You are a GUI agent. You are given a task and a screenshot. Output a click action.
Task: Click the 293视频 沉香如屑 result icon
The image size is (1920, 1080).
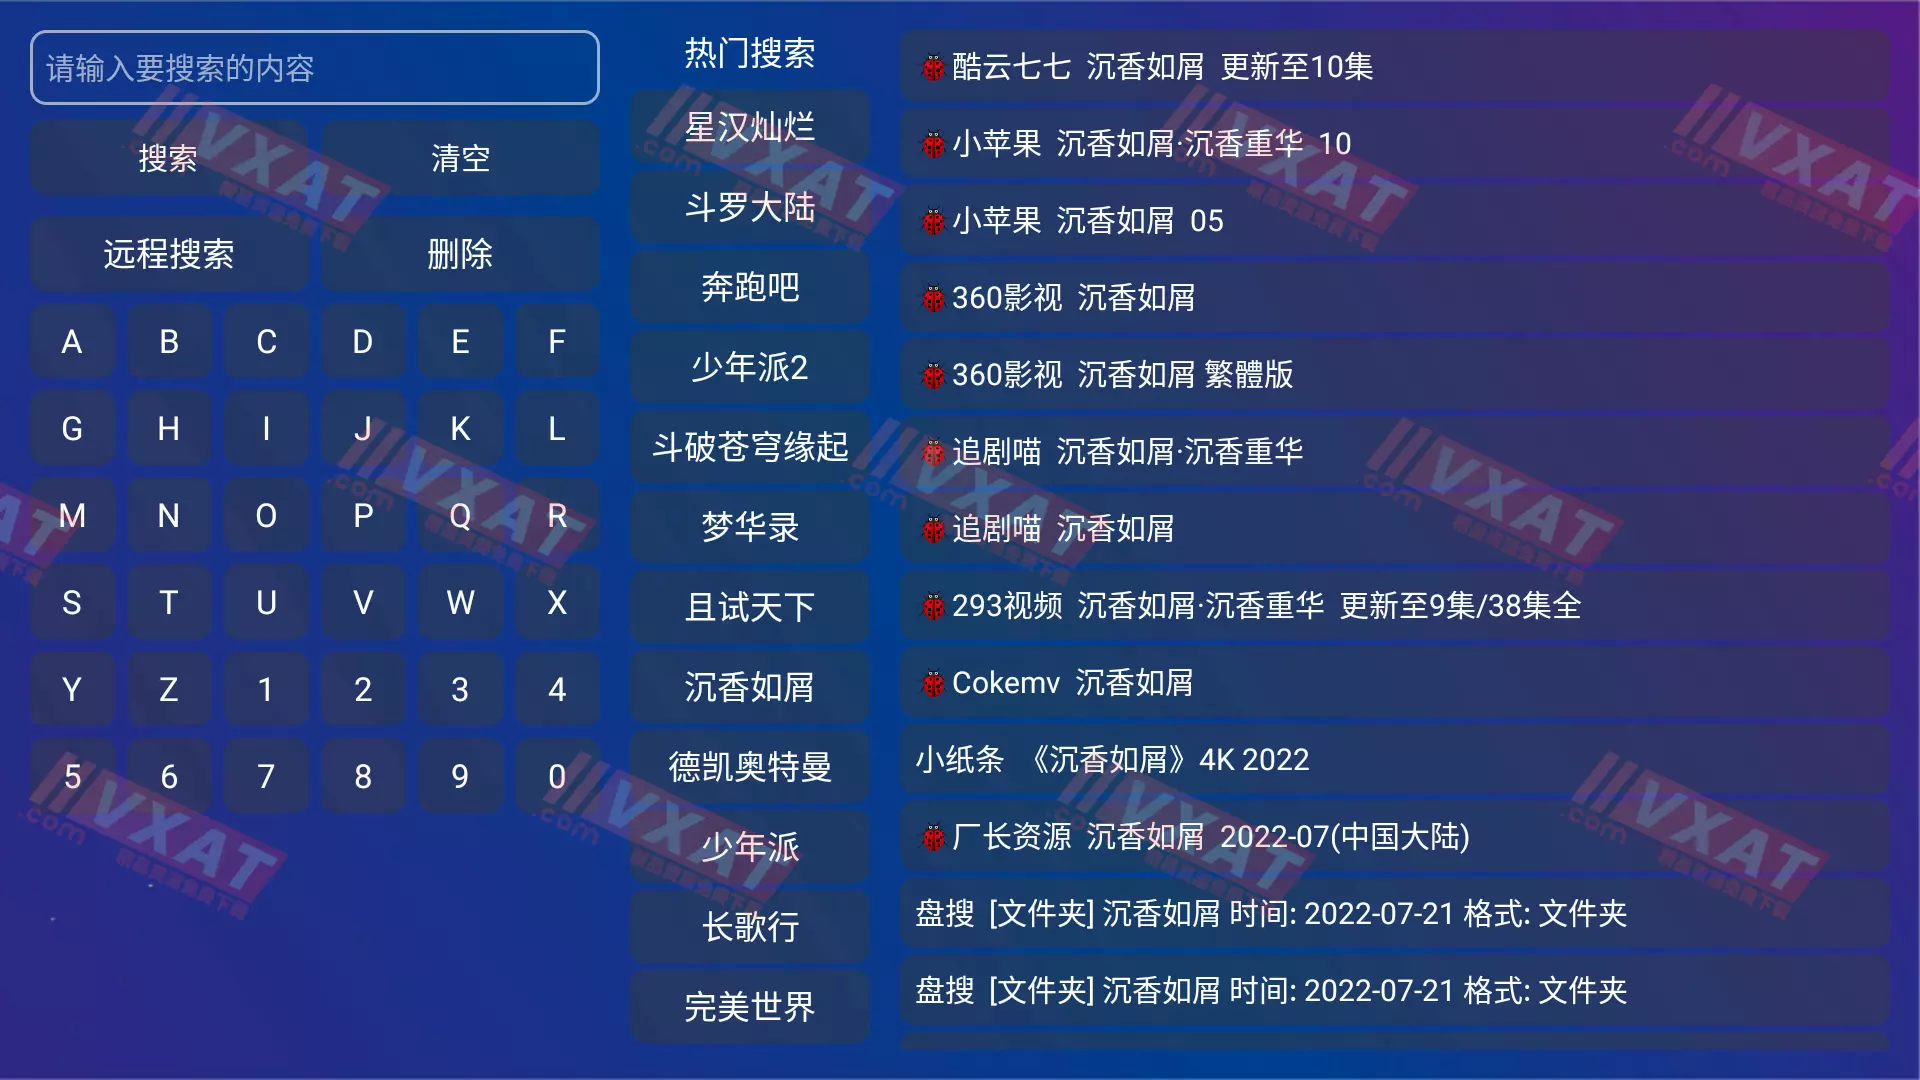932,605
